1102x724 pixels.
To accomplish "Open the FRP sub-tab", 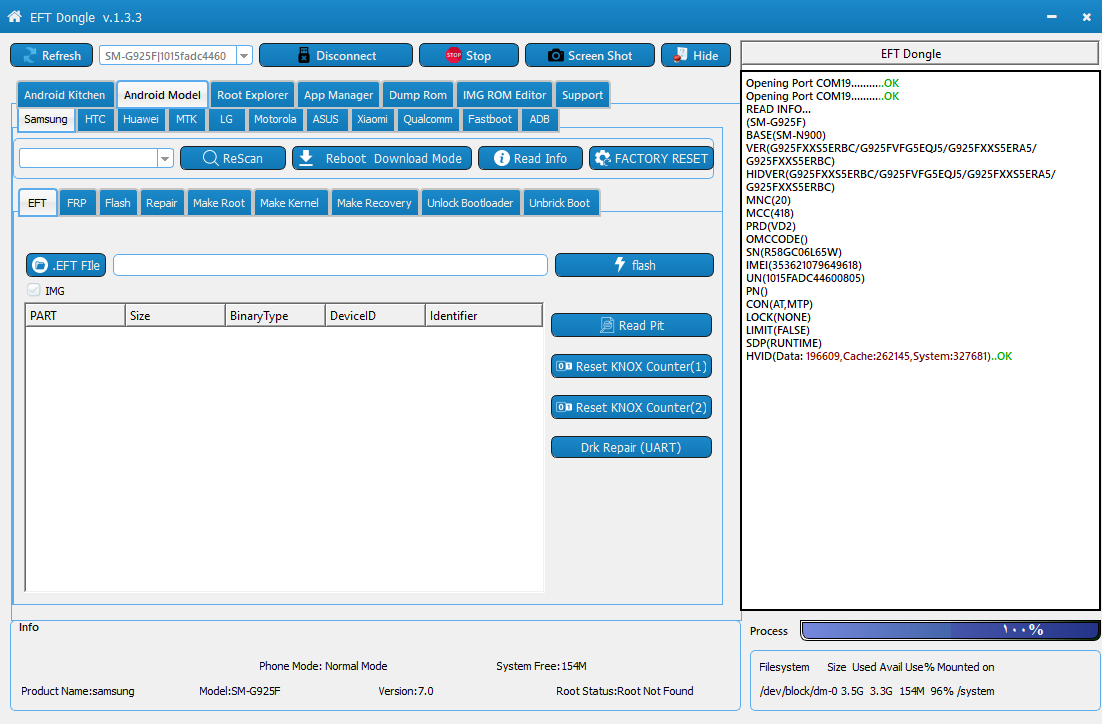I will [77, 203].
